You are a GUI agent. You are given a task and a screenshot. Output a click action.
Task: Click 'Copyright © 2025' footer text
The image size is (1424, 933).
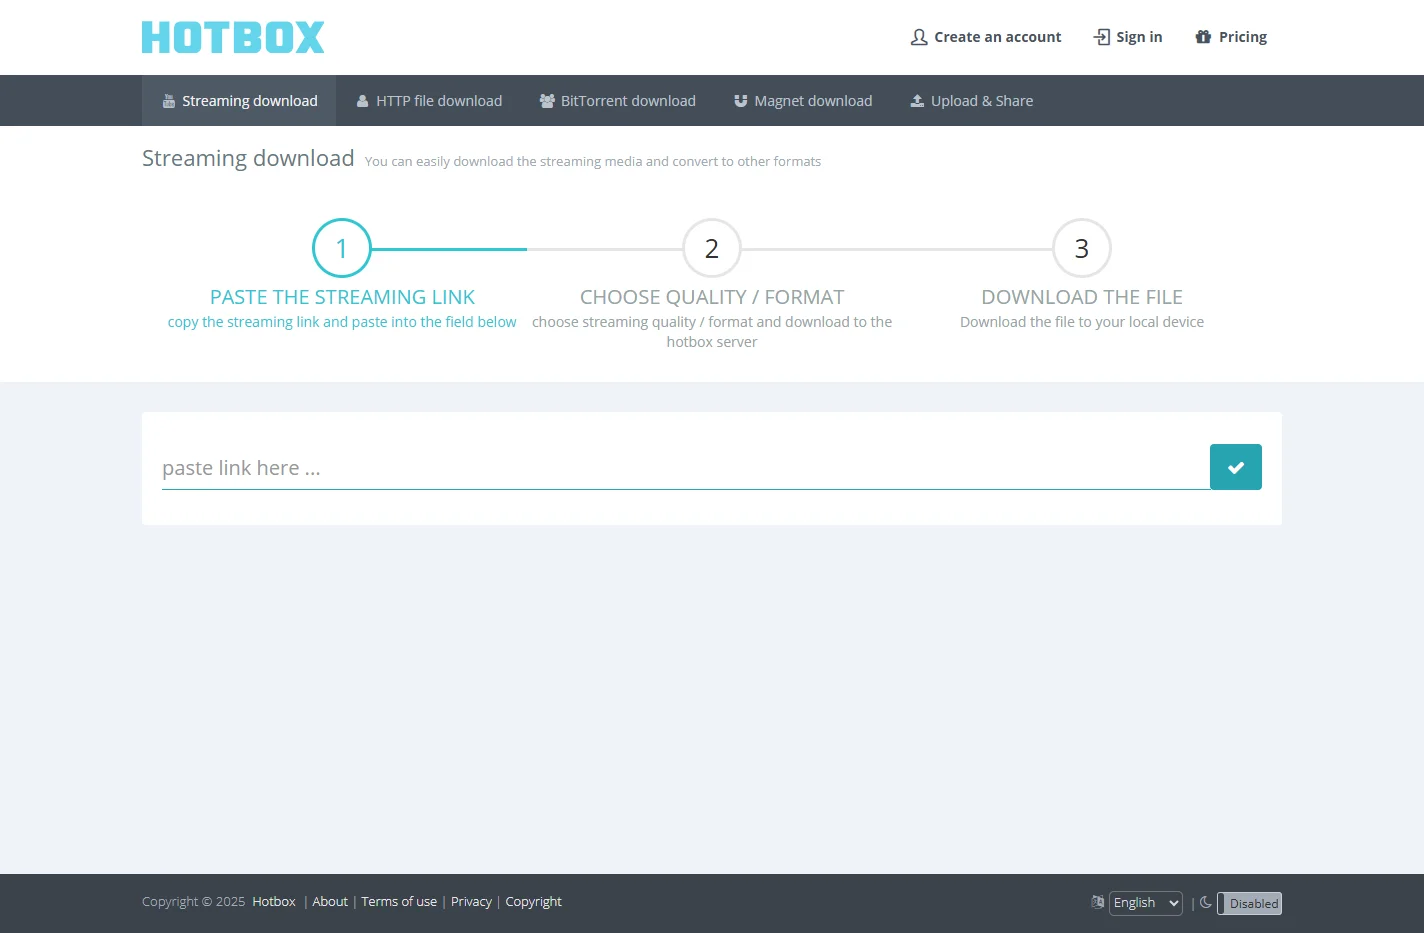tap(193, 902)
